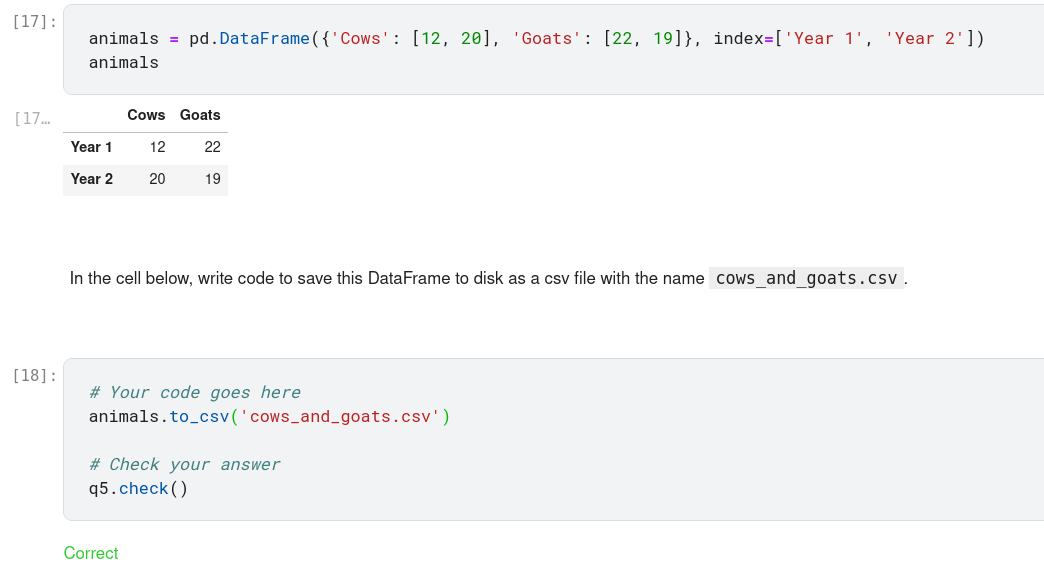Click the Cows value 12 for Year 1

[157, 147]
